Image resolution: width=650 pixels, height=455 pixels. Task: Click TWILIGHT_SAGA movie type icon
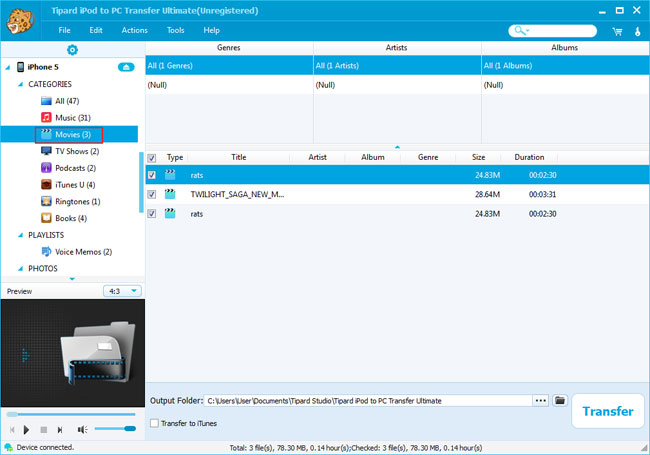coord(170,194)
